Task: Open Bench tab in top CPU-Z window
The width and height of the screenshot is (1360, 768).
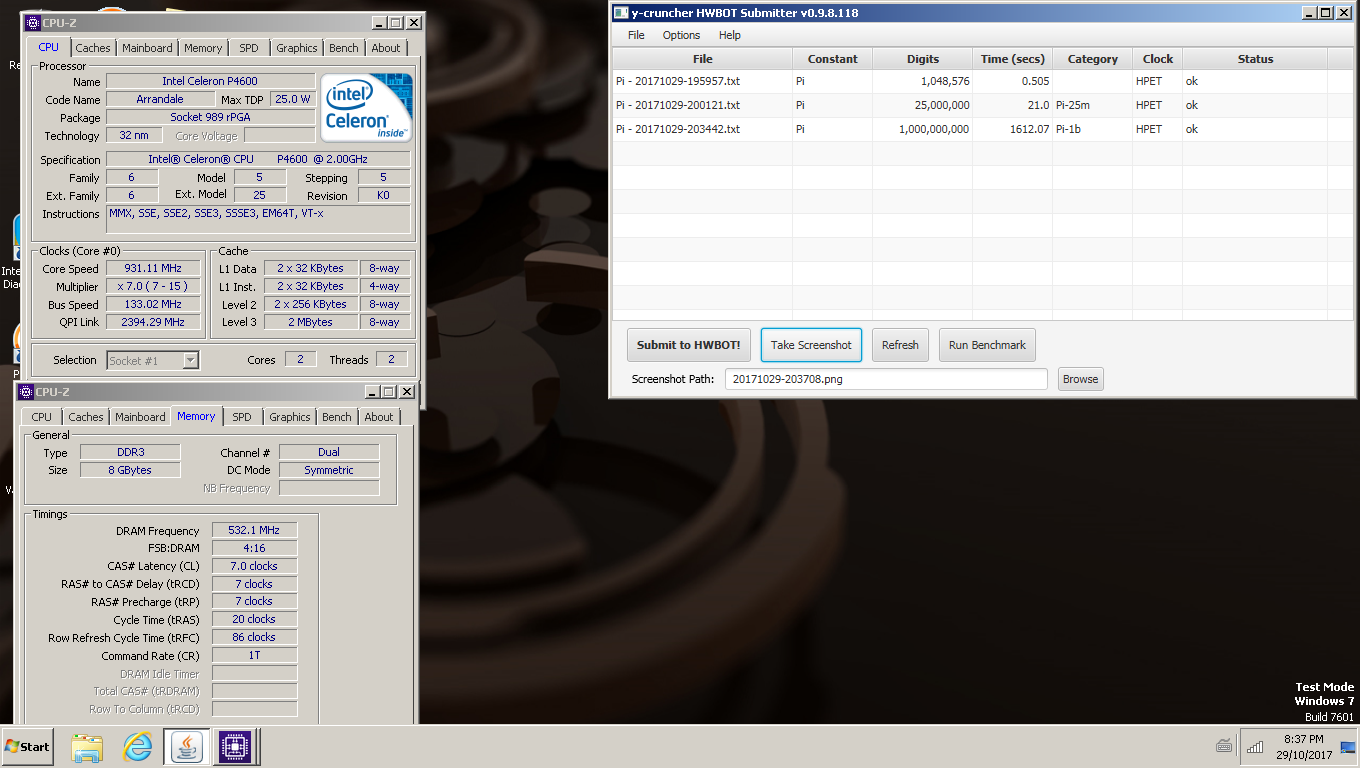Action: 344,48
